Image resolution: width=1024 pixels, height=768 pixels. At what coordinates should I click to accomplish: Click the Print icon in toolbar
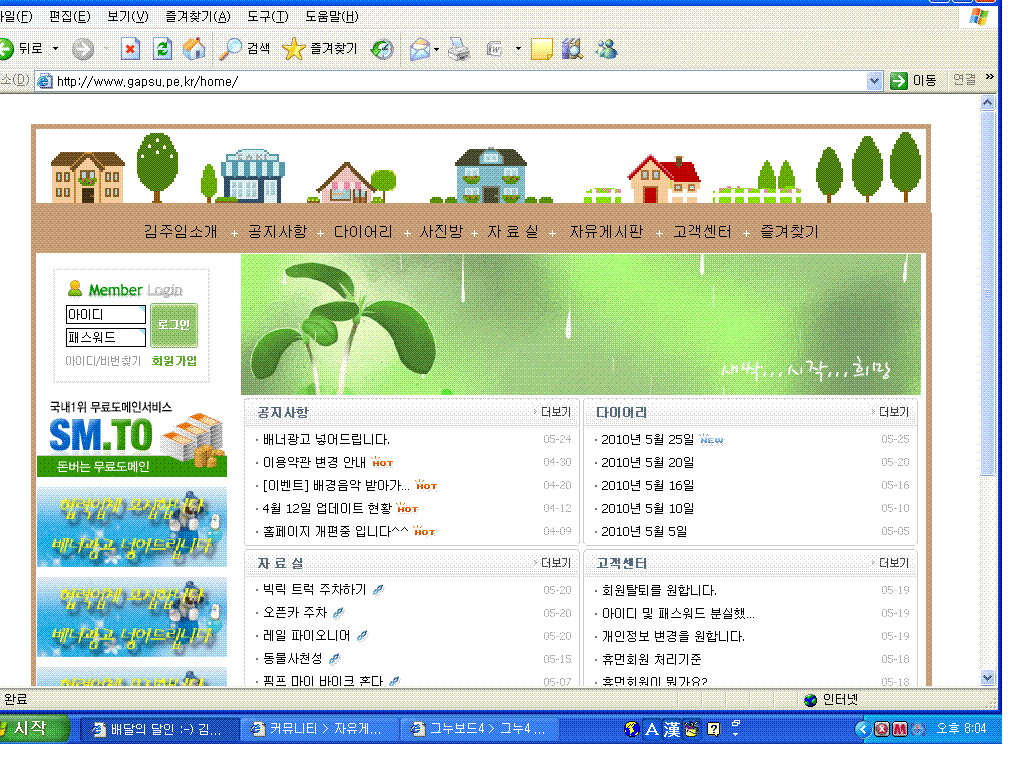point(458,48)
